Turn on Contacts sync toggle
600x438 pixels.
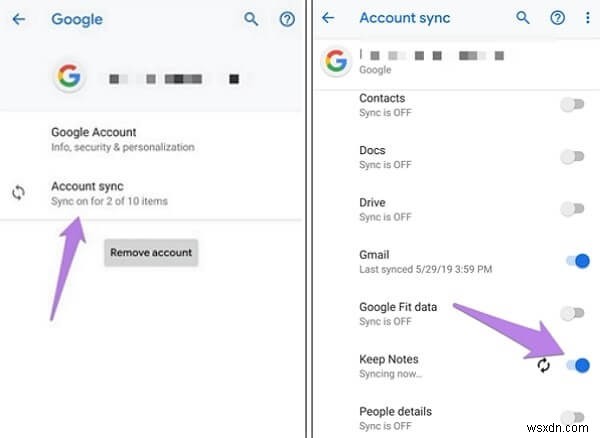coord(572,104)
